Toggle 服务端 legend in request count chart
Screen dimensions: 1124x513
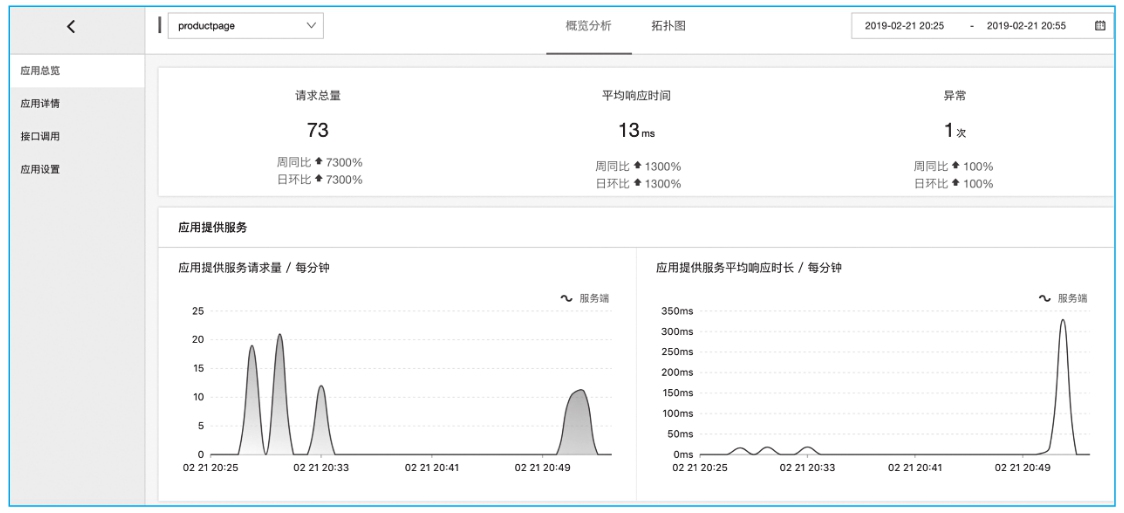click(x=585, y=298)
